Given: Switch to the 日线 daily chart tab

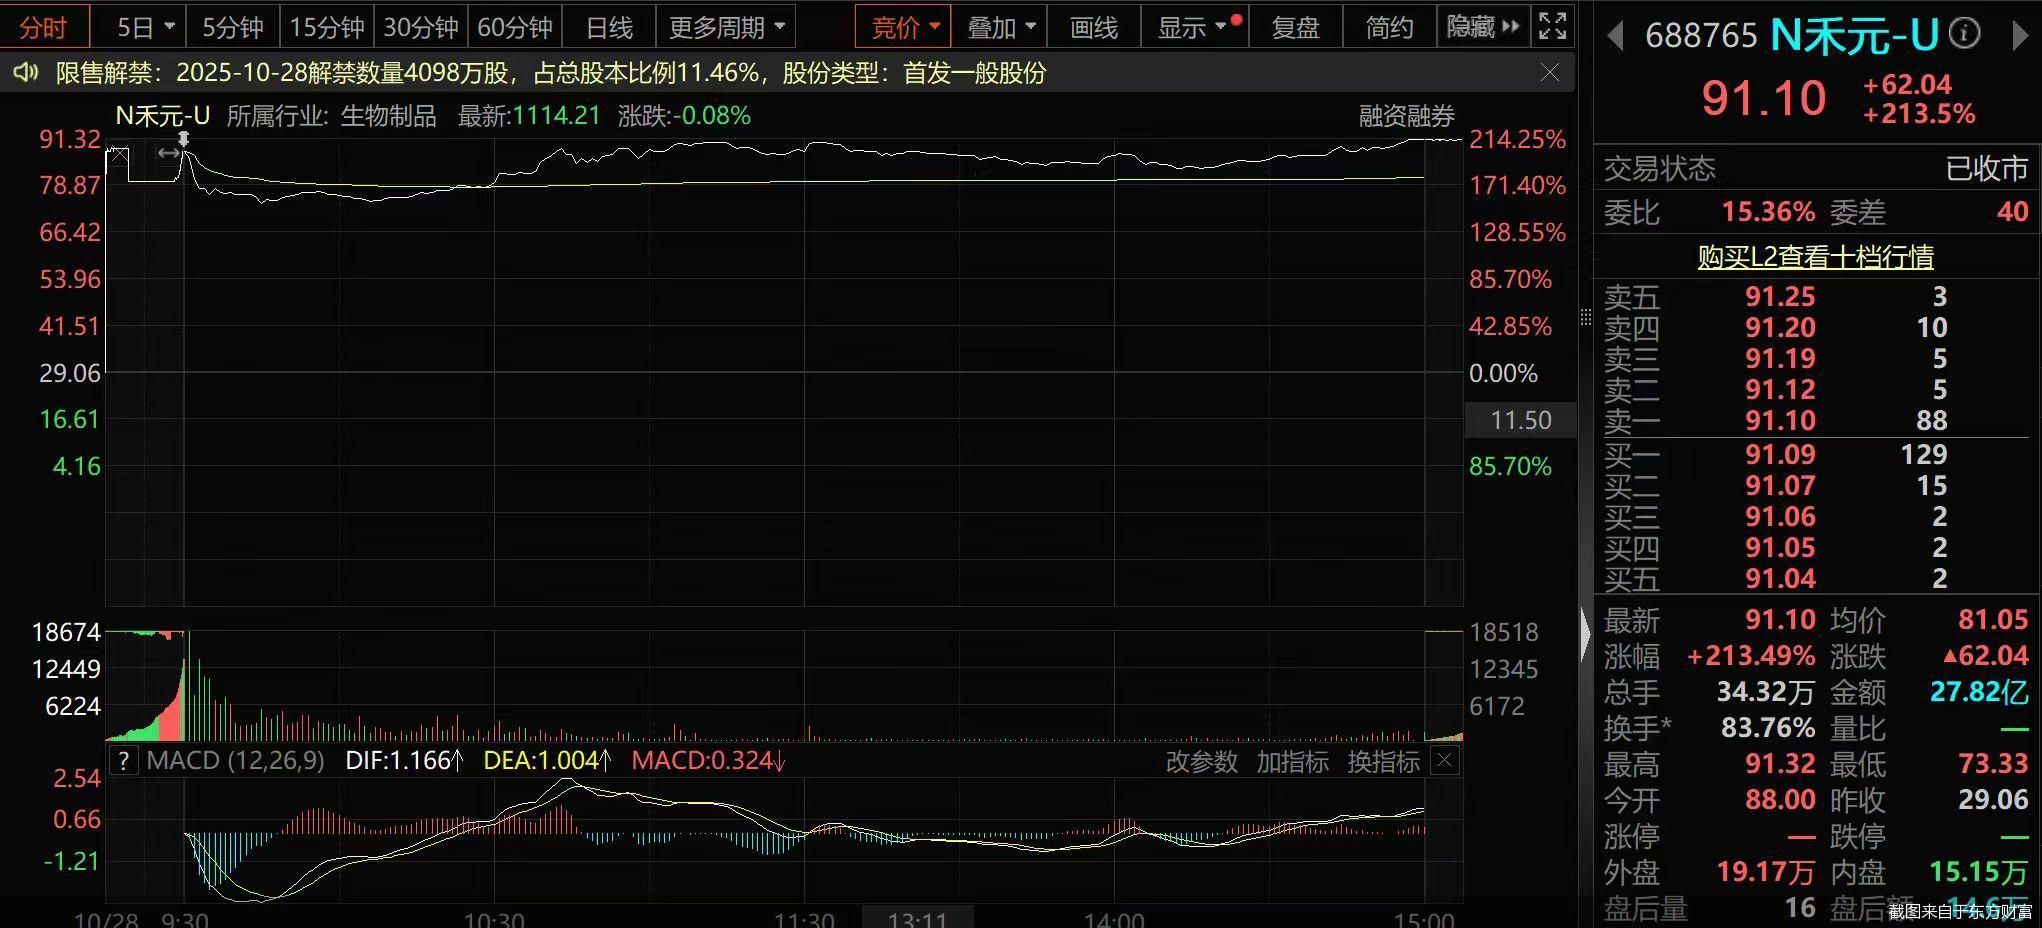Looking at the screenshot, I should (609, 27).
